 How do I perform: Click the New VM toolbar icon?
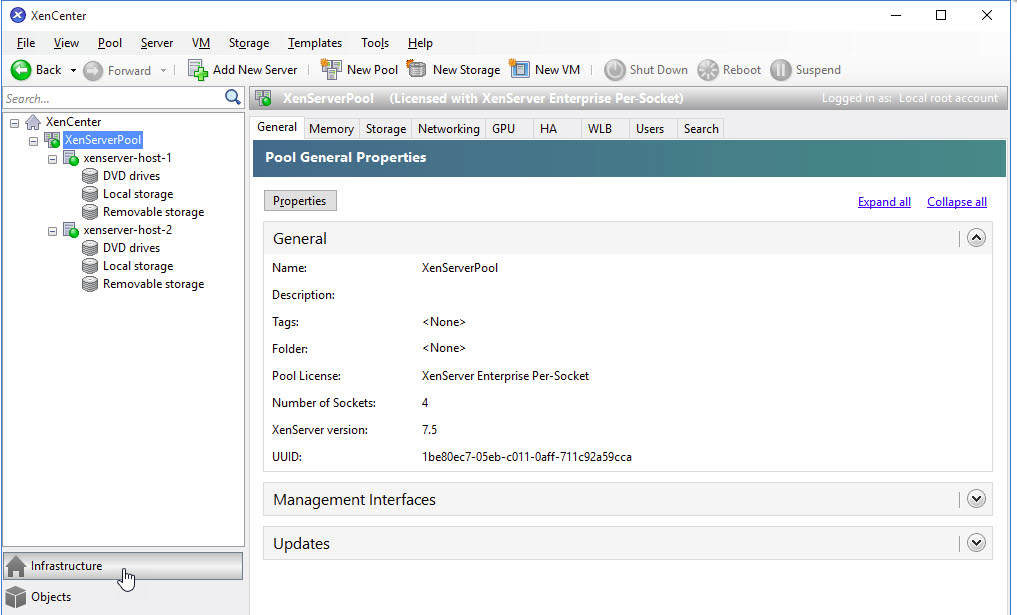[520, 68]
